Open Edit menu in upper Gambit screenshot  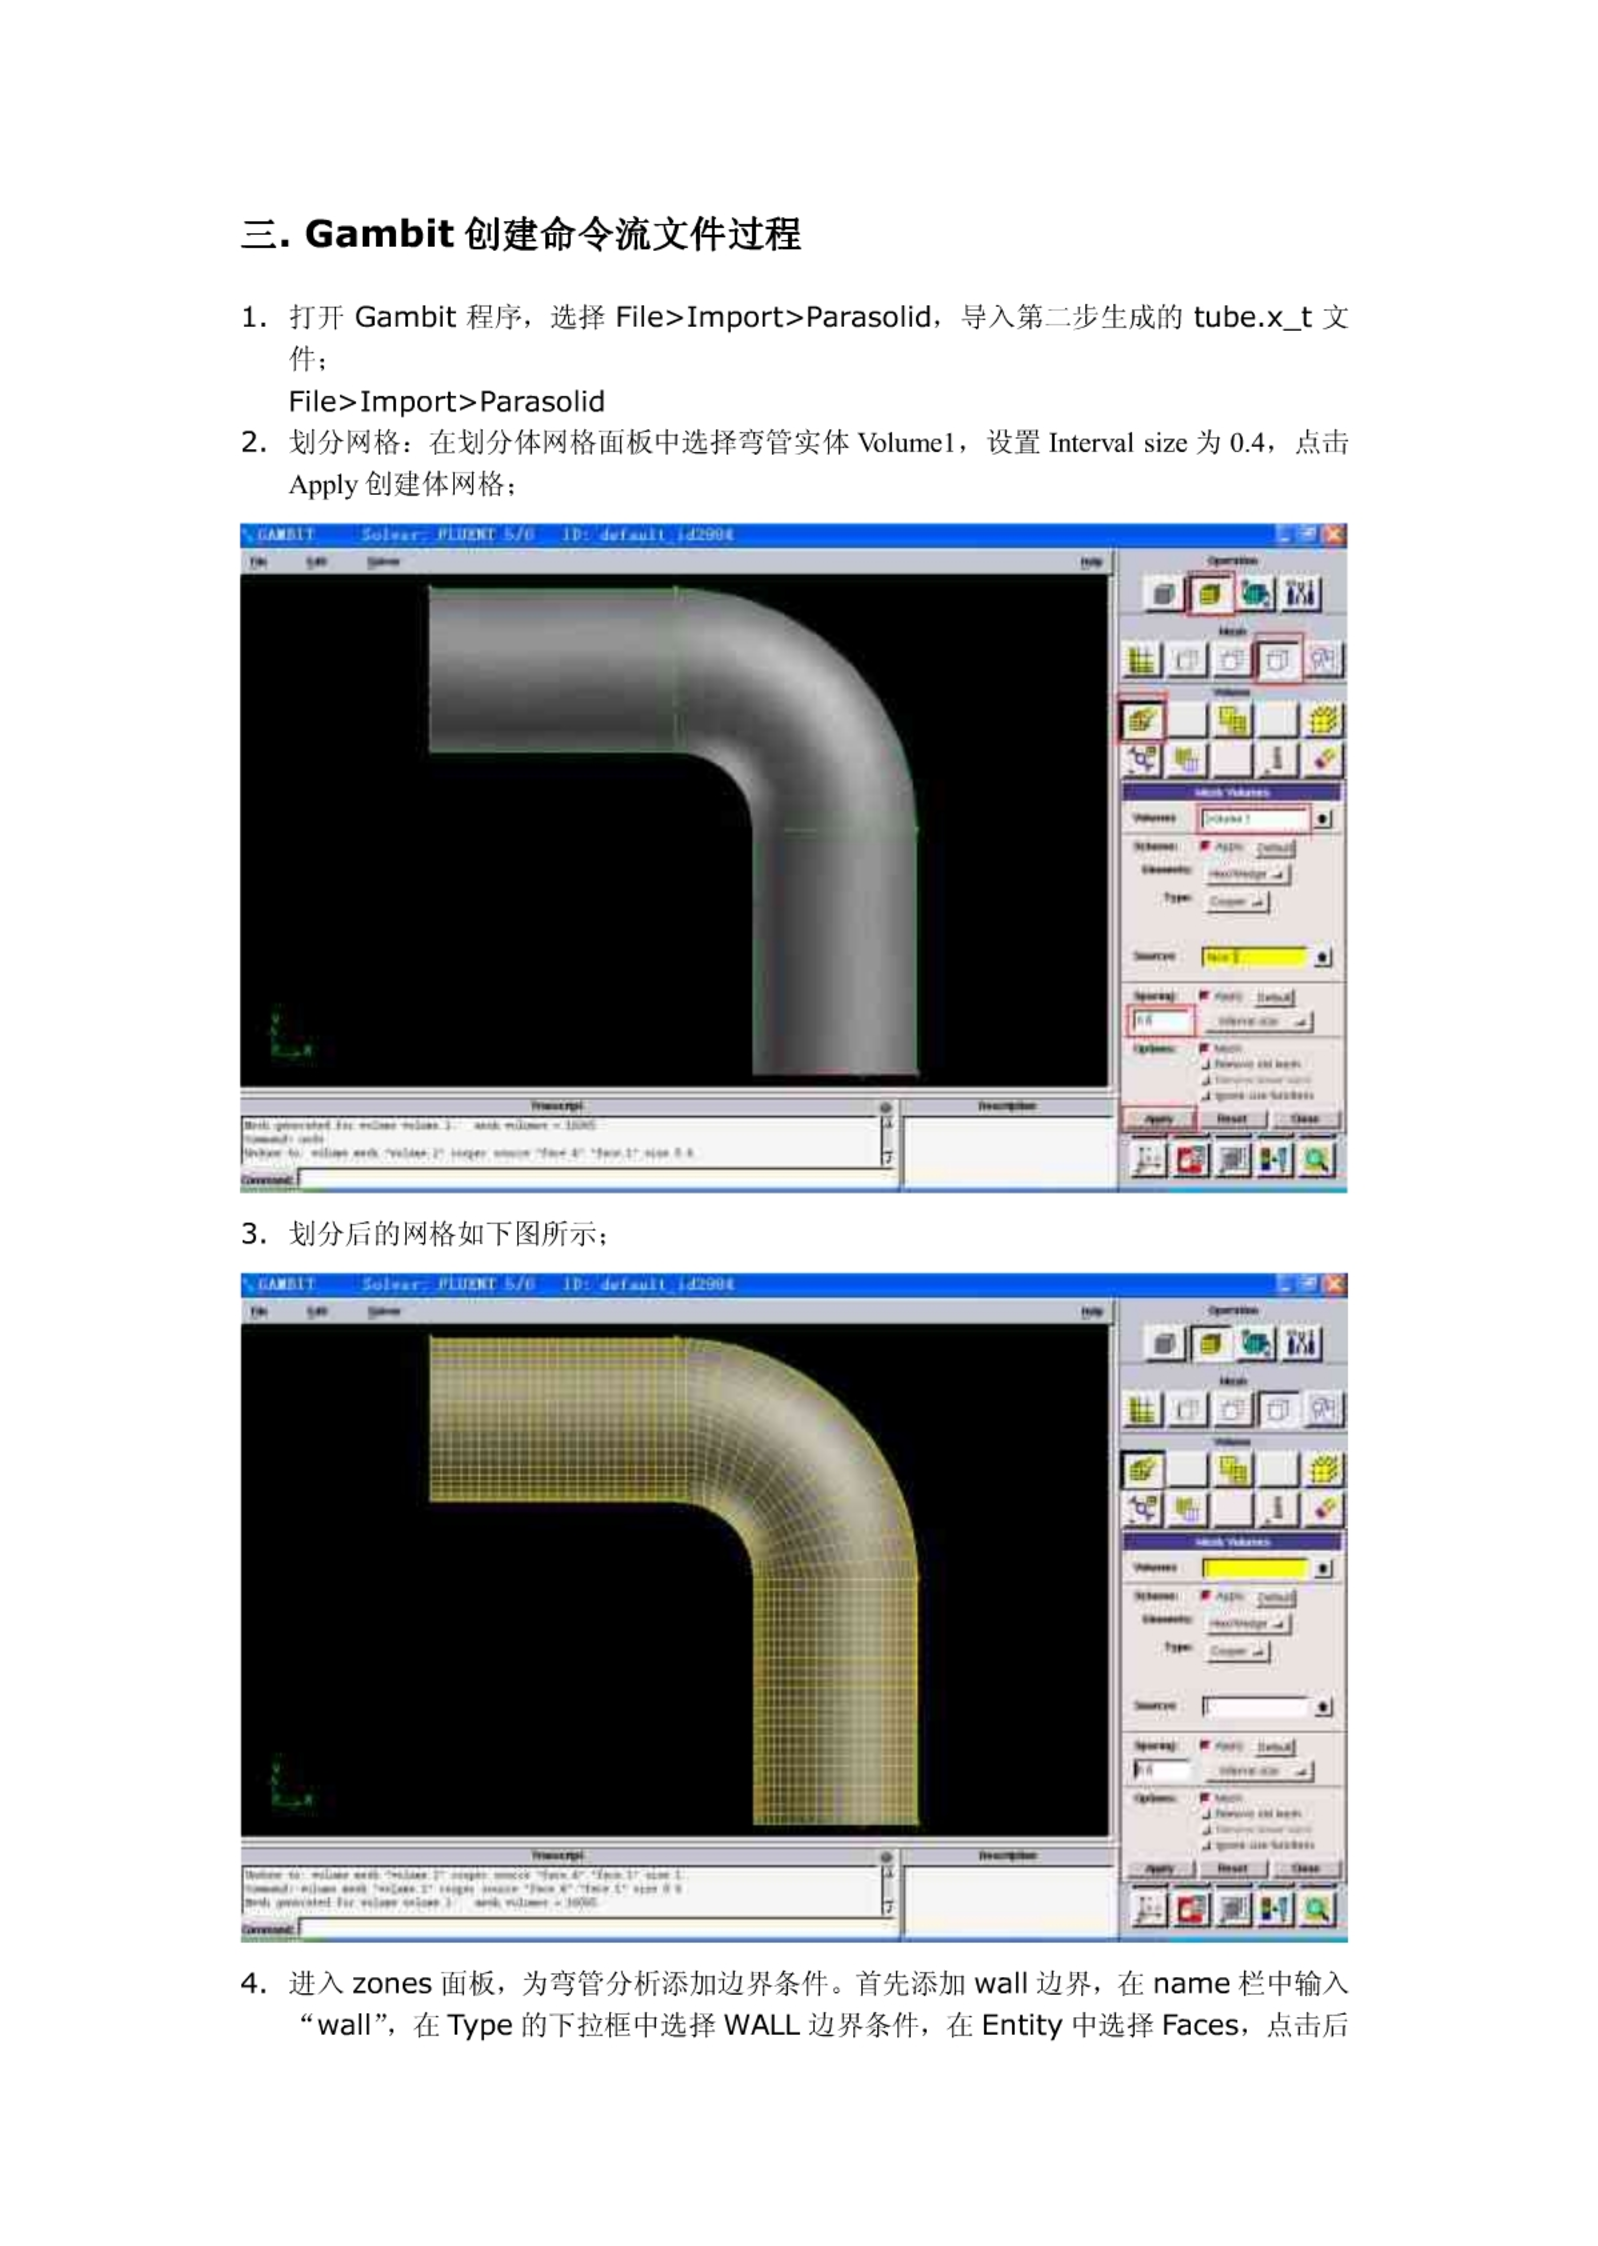pos(316,562)
